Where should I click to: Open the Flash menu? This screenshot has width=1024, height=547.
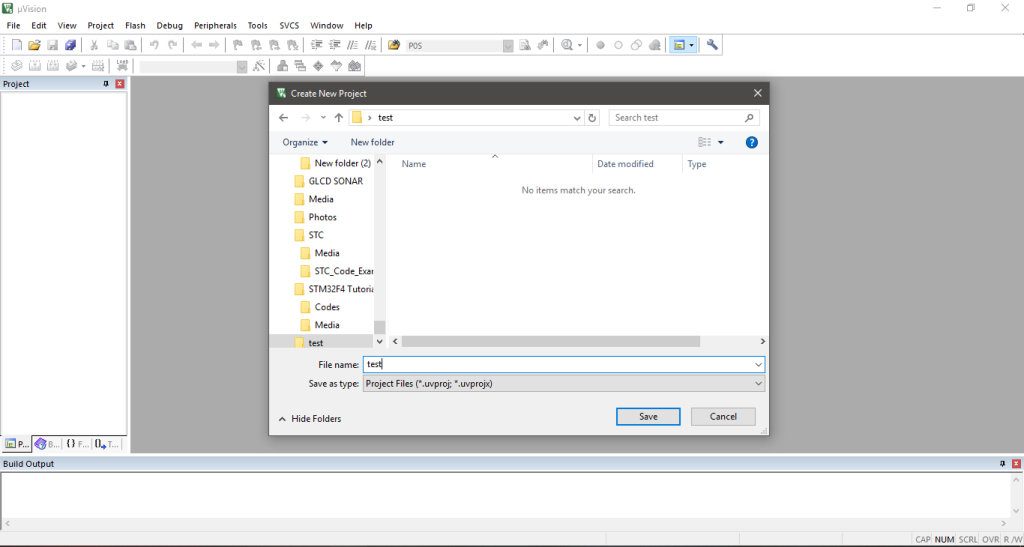tap(135, 25)
